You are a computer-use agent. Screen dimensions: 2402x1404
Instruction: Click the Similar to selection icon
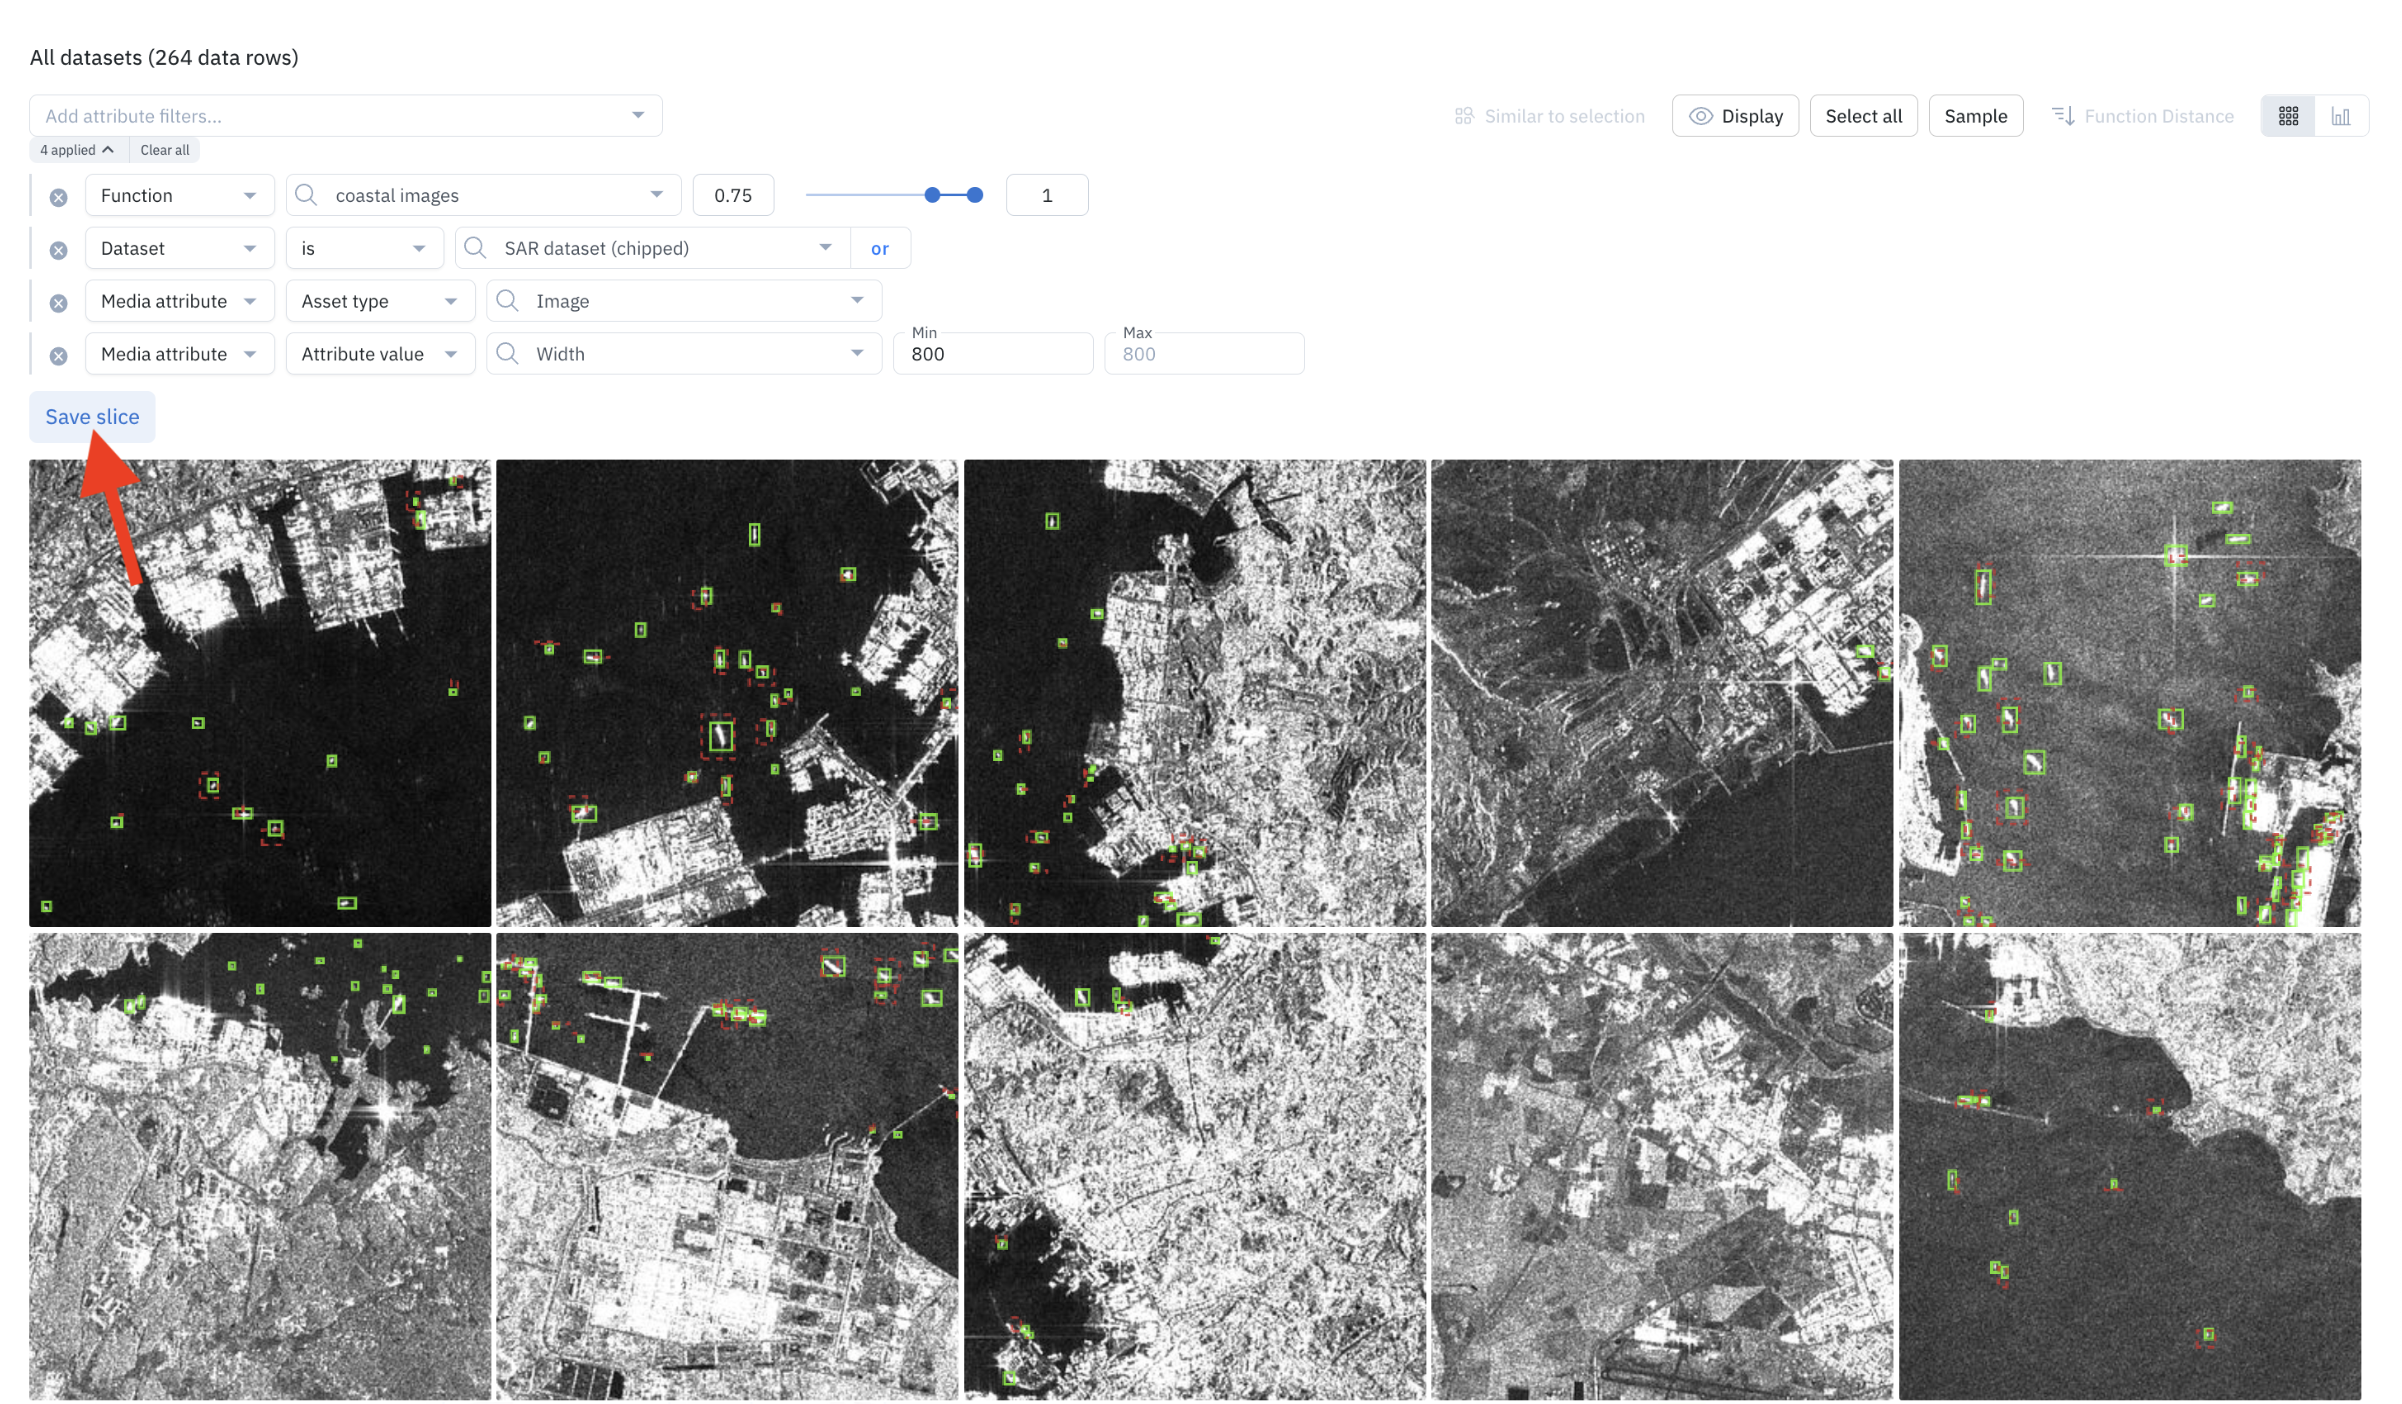tap(1464, 116)
